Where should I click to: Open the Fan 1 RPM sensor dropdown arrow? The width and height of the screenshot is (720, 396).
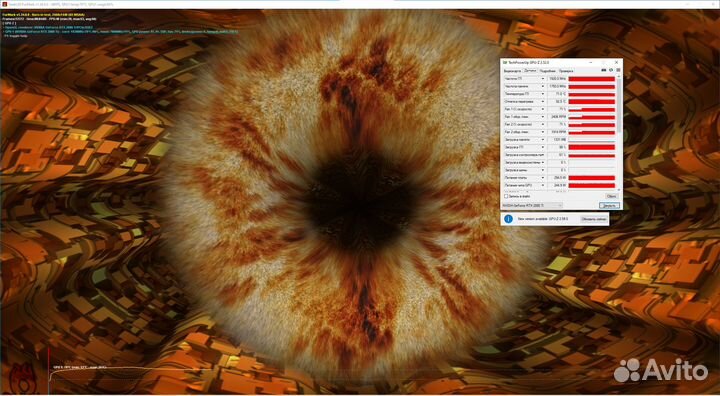click(x=543, y=117)
